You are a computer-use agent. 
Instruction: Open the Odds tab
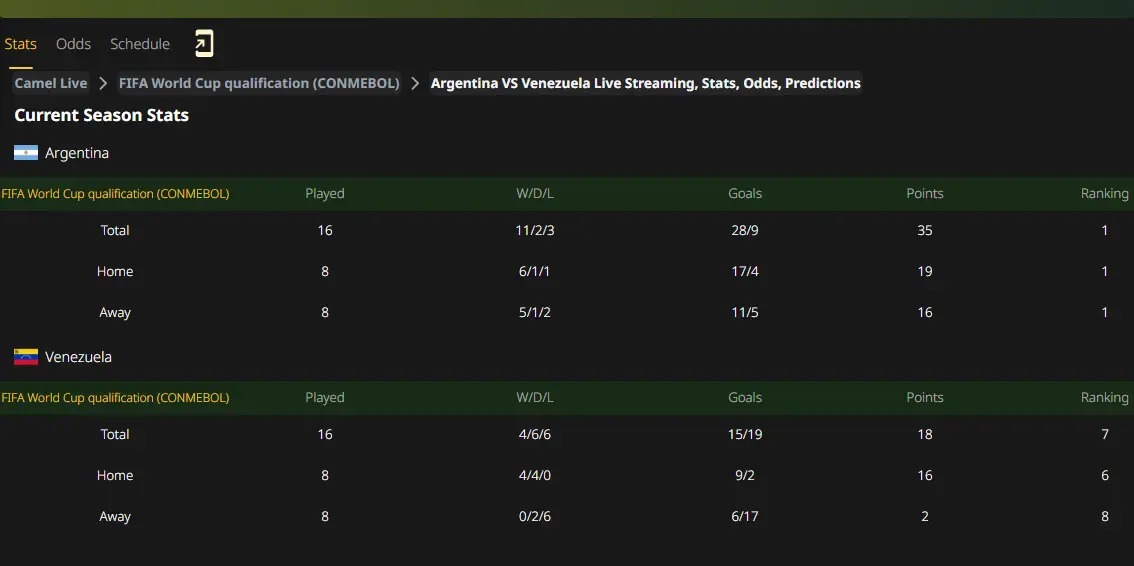(74, 44)
